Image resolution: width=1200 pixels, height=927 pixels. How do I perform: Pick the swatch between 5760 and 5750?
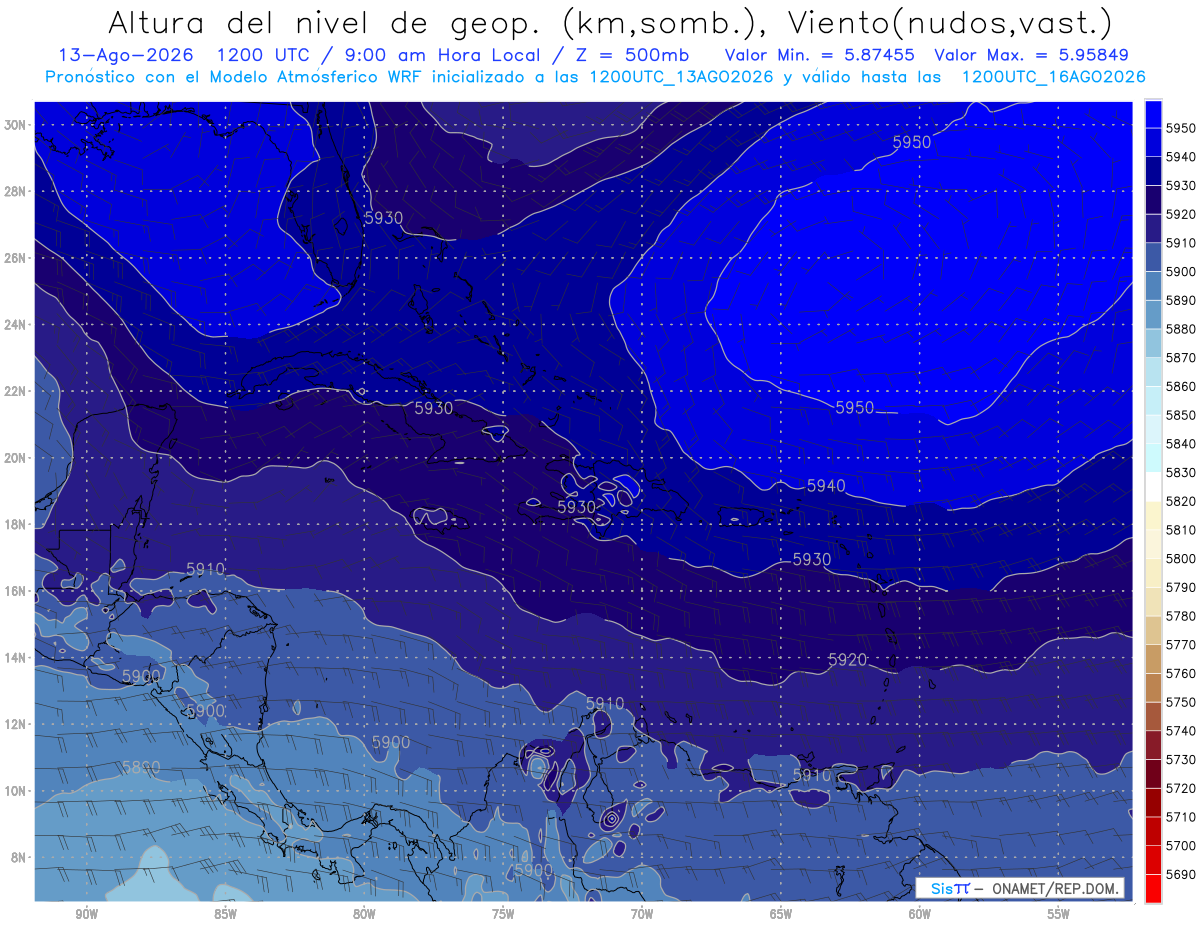[x=1153, y=687]
